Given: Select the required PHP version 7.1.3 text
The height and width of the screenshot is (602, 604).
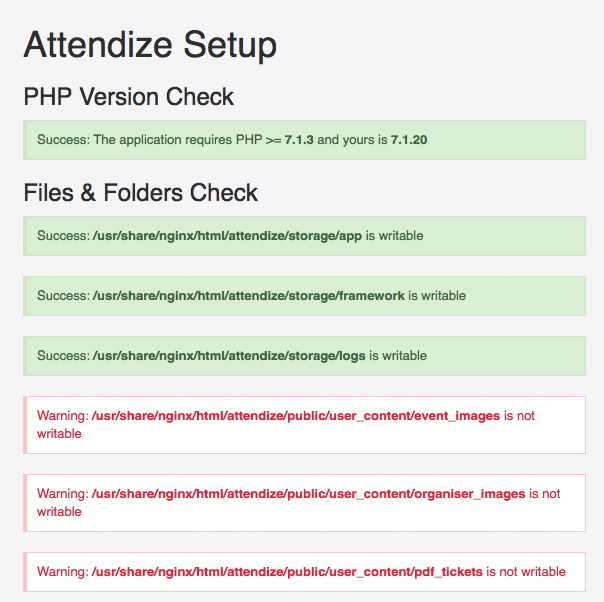Looking at the screenshot, I should pyautogui.click(x=301, y=140).
